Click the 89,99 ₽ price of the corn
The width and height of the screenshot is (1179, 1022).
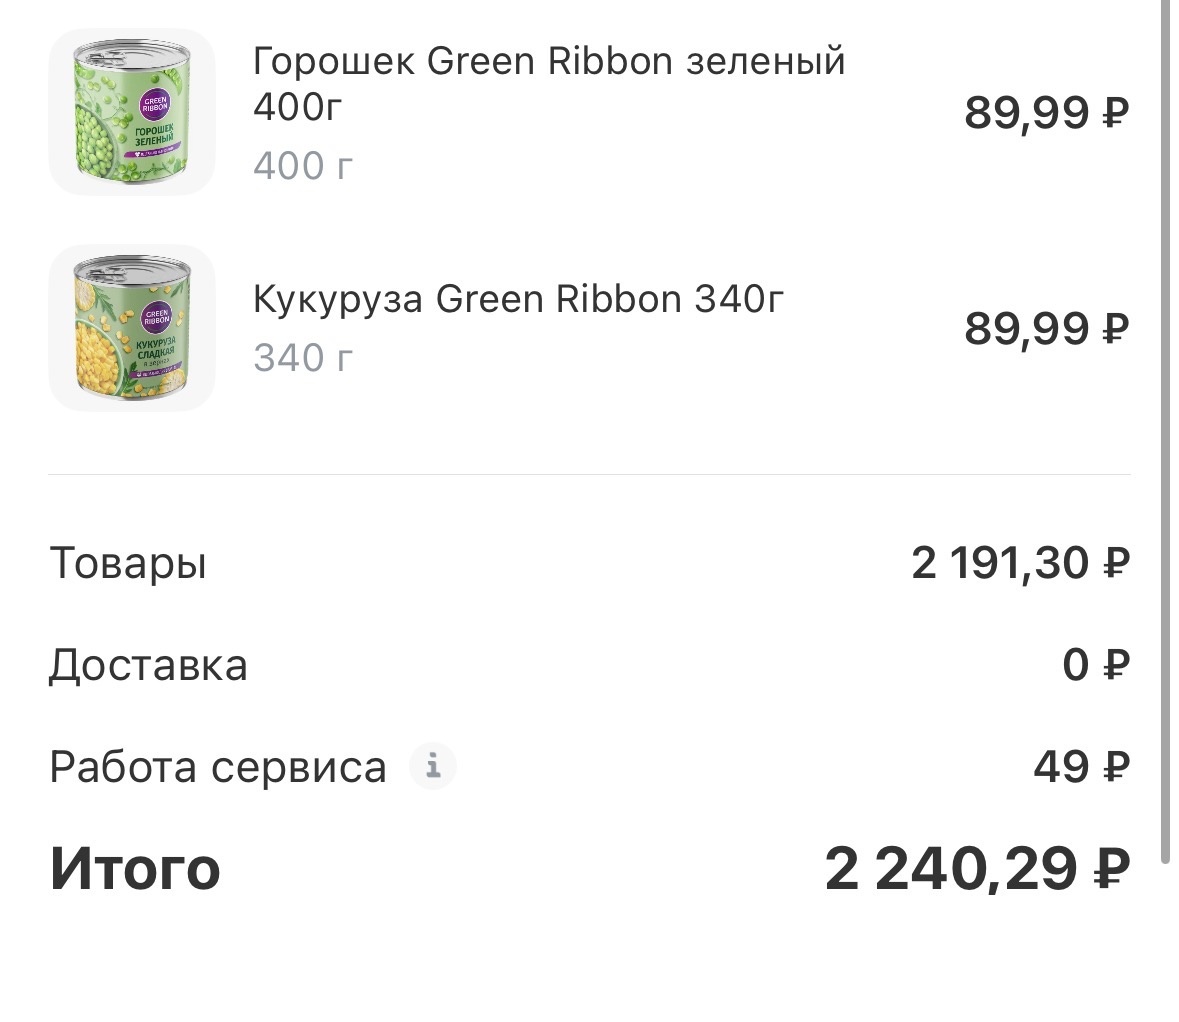1046,328
